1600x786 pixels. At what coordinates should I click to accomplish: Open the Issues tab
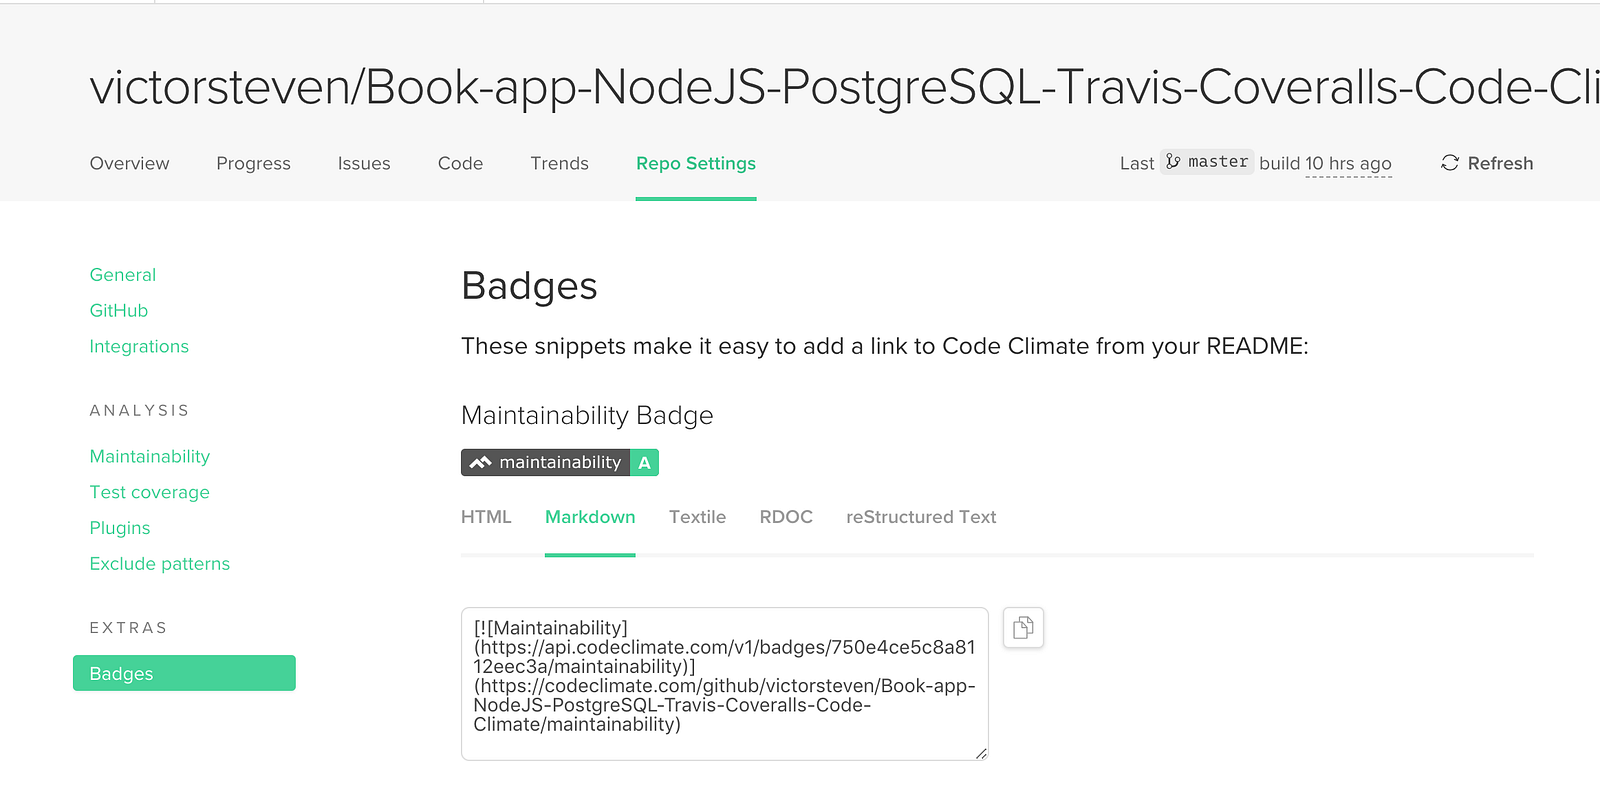(364, 163)
